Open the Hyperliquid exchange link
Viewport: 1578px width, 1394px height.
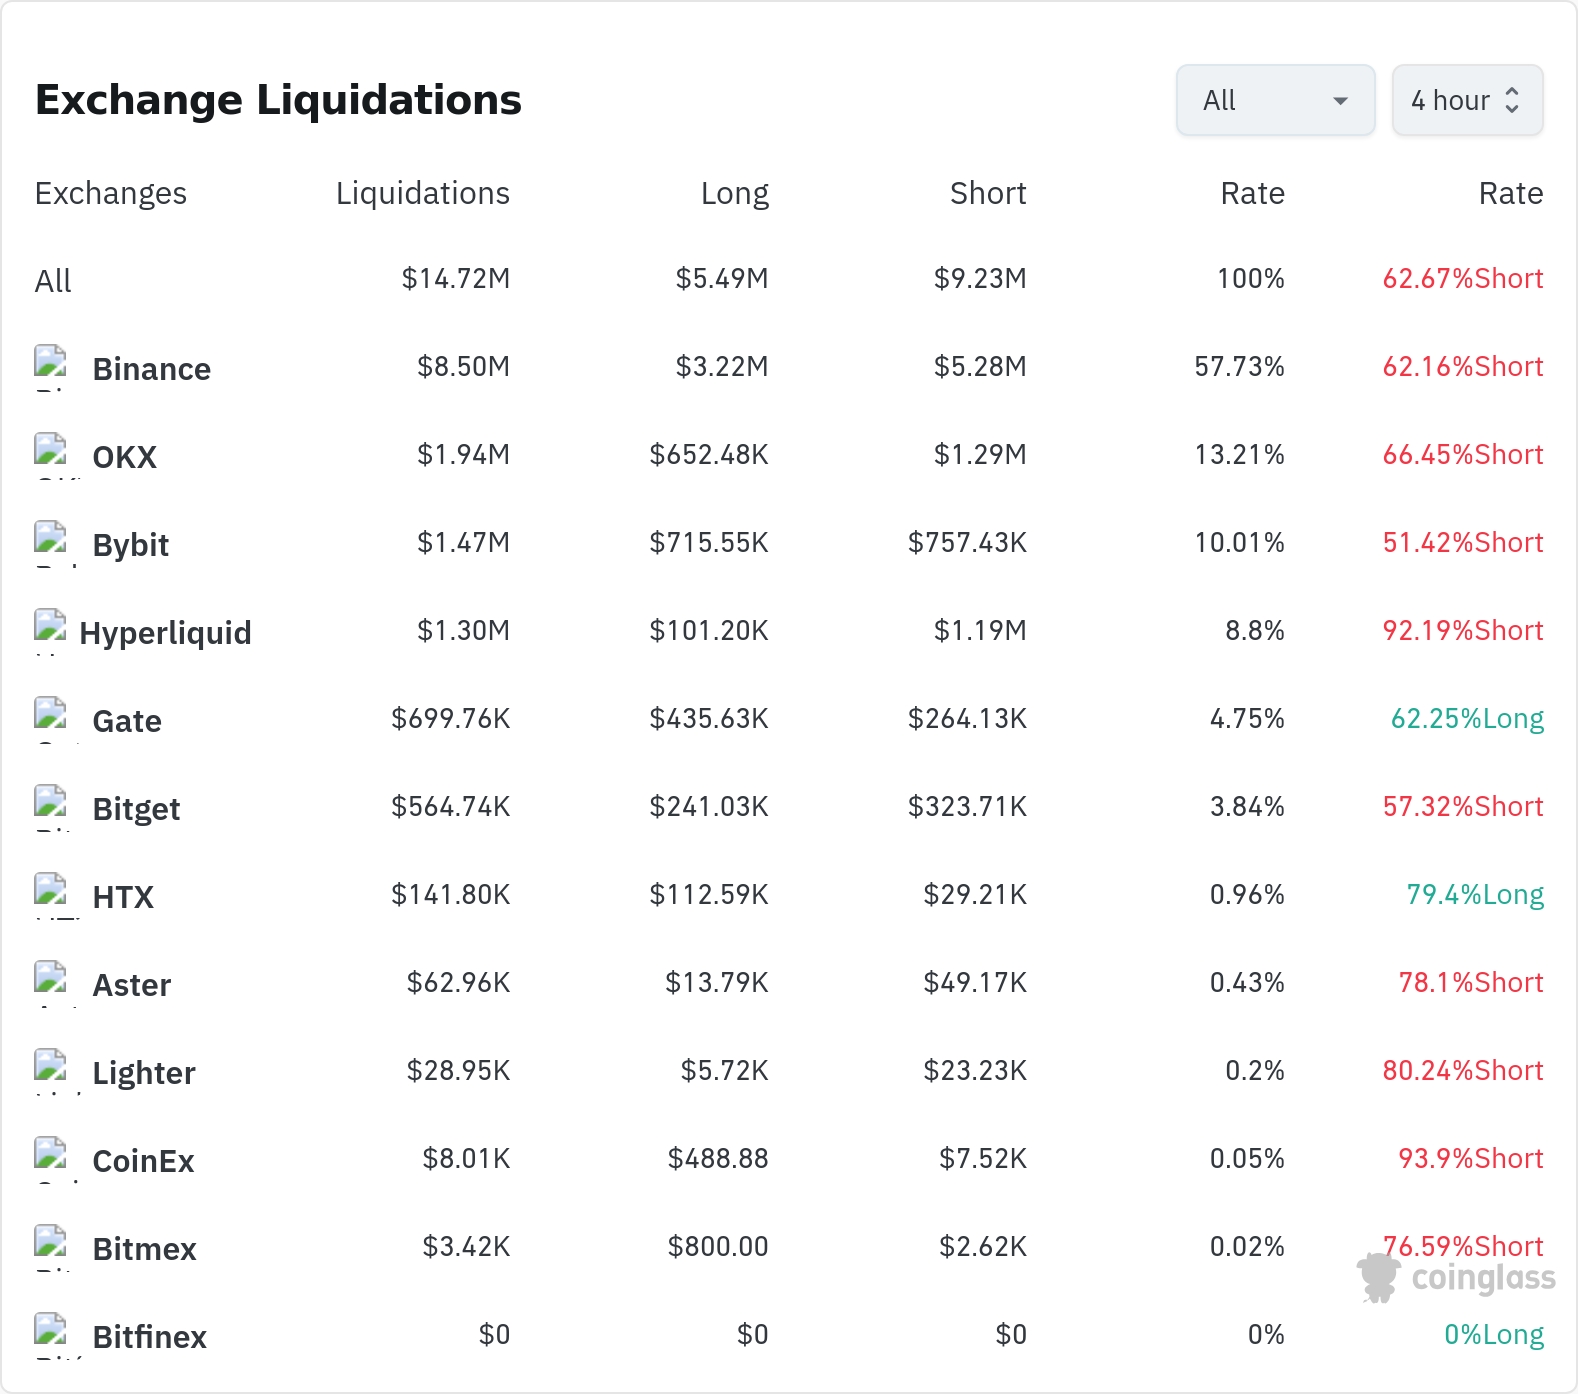[x=166, y=633]
